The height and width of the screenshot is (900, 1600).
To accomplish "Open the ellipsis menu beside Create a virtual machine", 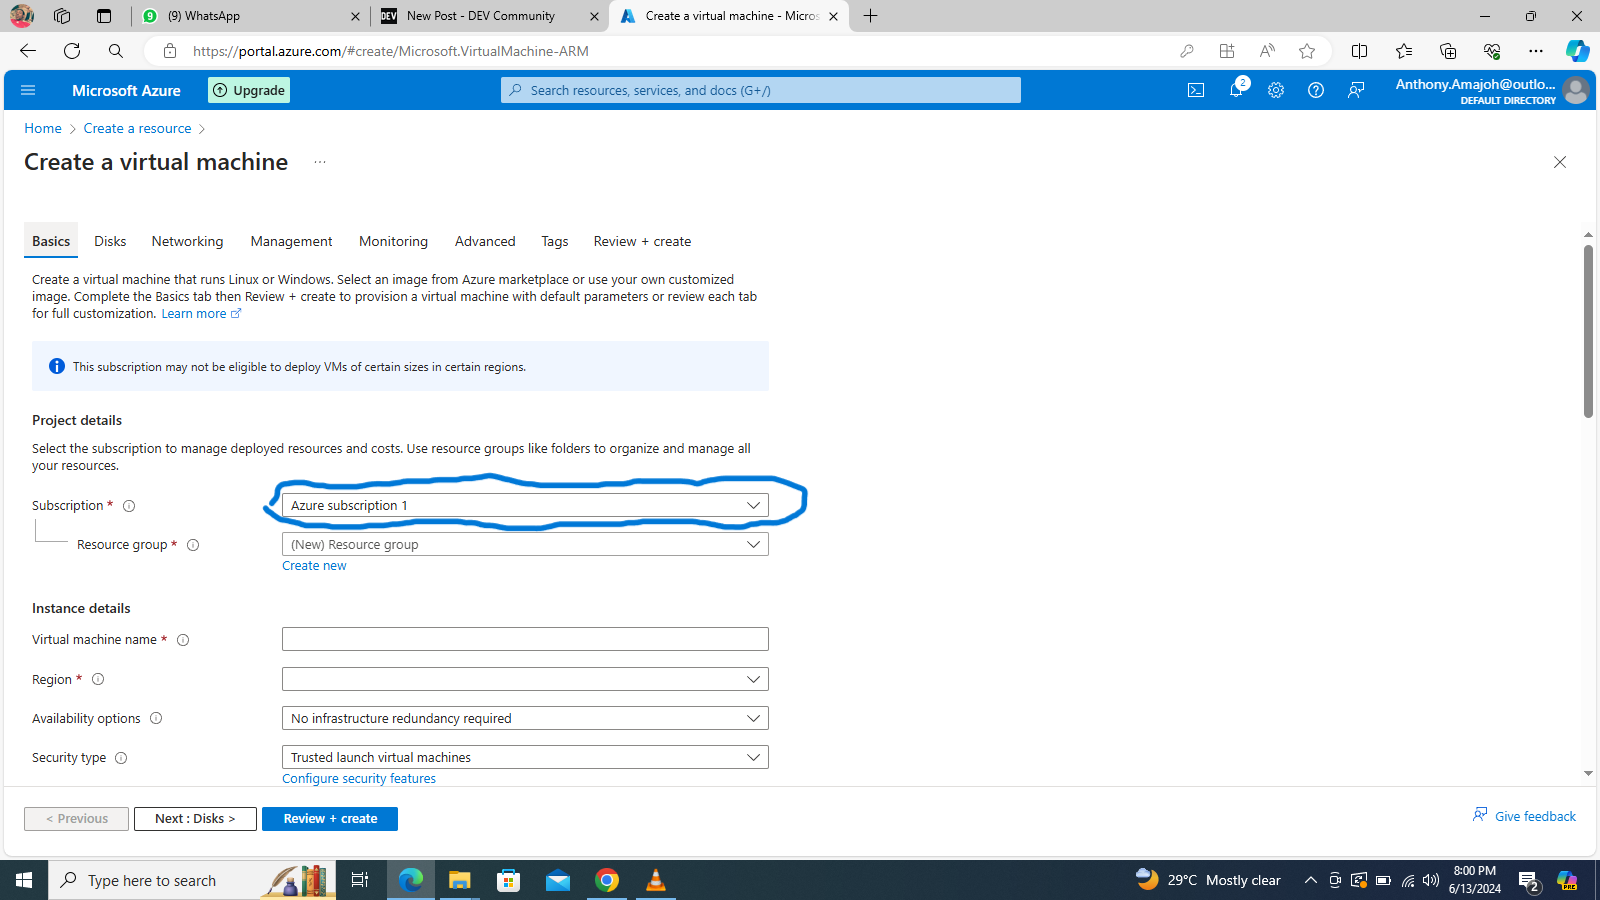I will (x=320, y=162).
